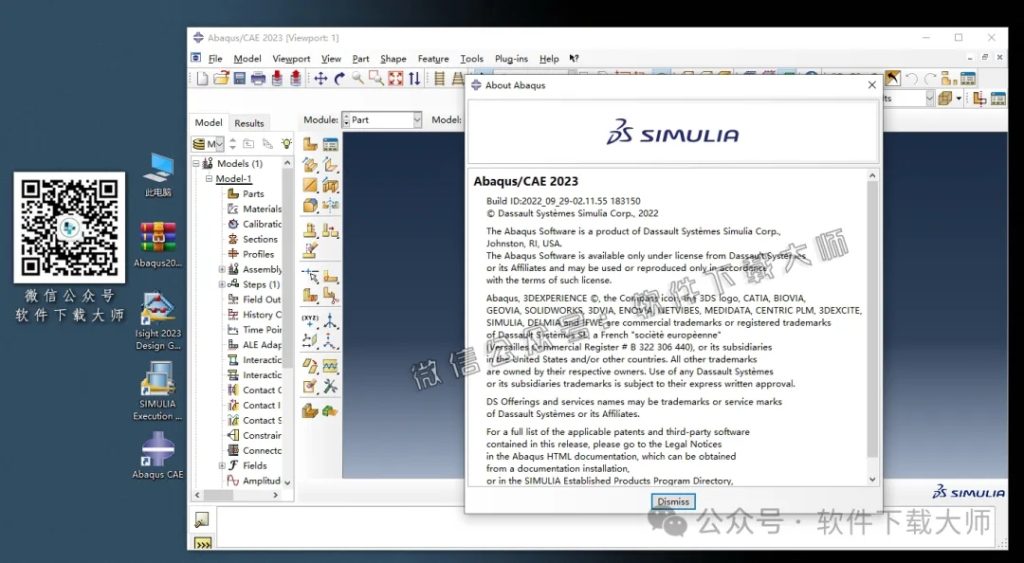Viewport: 1024px width, 563px height.
Task: Open the Isight 2023 Design Gateway shortcut
Action: (x=157, y=321)
